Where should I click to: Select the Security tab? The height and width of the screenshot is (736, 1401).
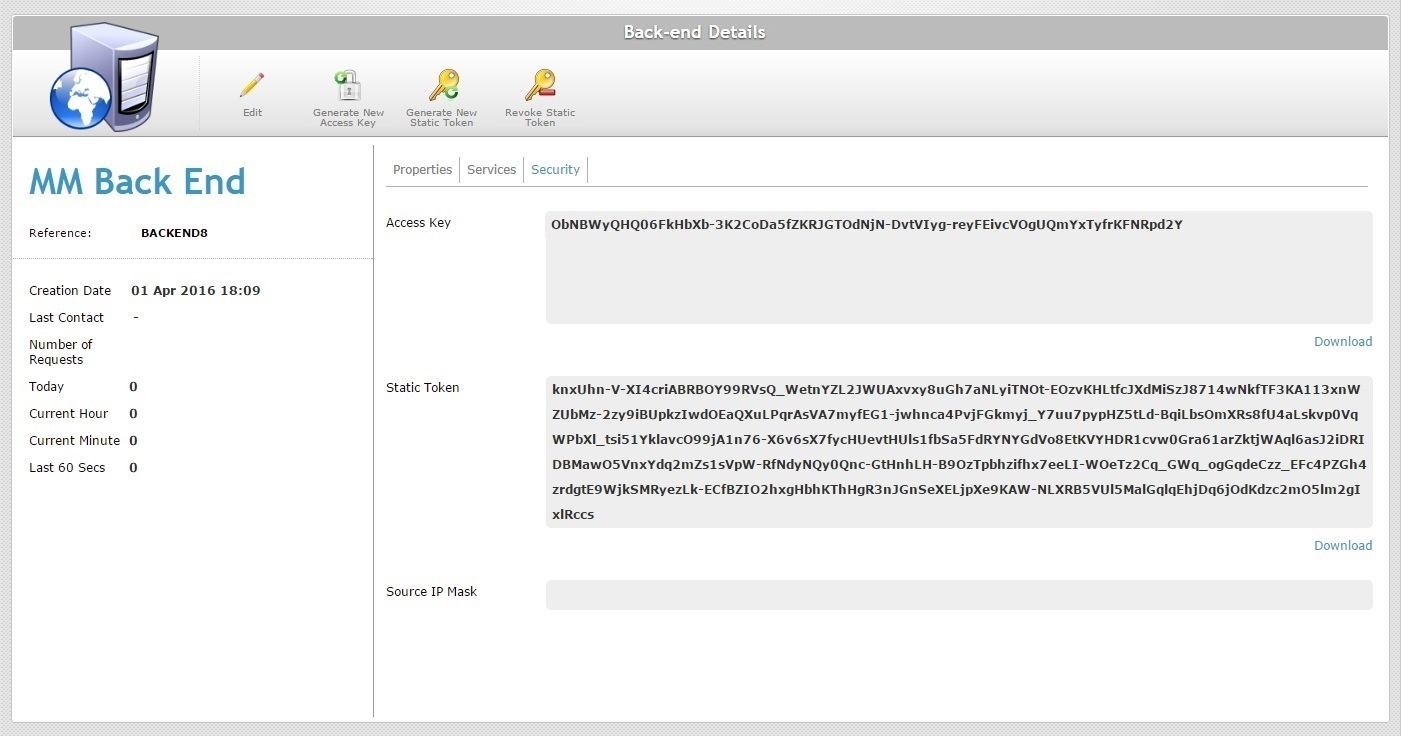[x=555, y=170]
